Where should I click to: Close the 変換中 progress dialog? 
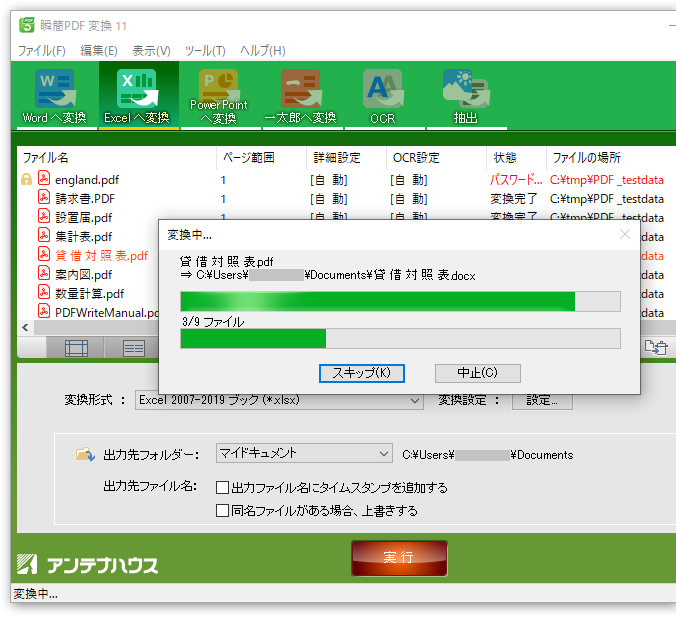pyautogui.click(x=625, y=235)
